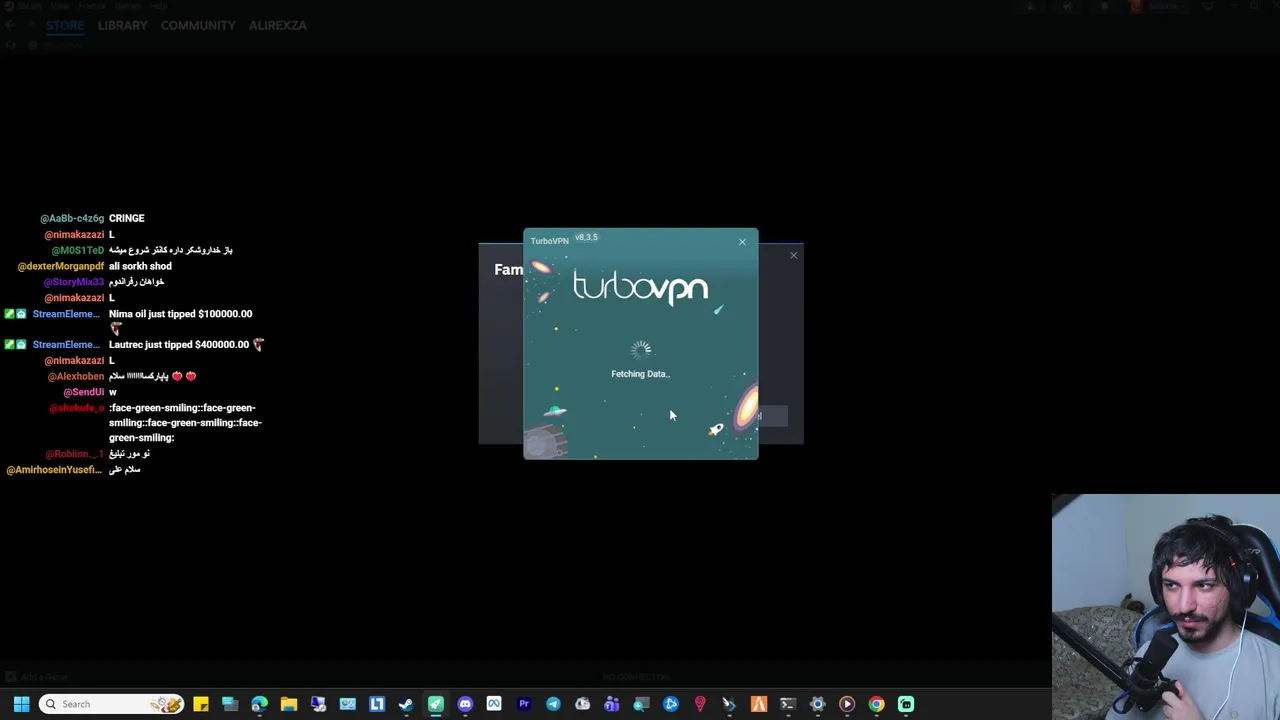Click chat username @AaBb-c4z6g
1280x720 pixels.
pos(72,218)
